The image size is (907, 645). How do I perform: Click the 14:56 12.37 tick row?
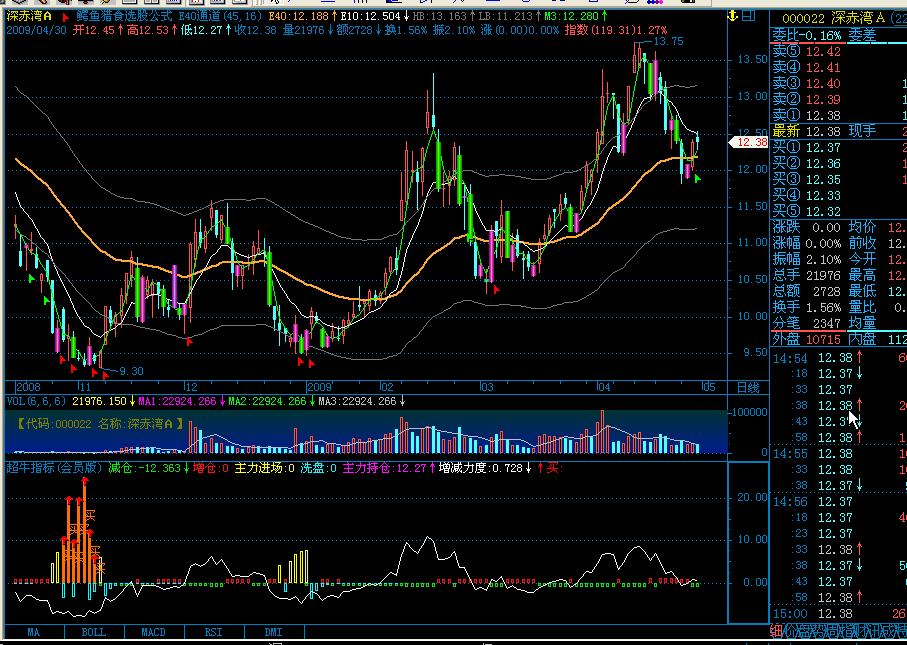(x=839, y=502)
